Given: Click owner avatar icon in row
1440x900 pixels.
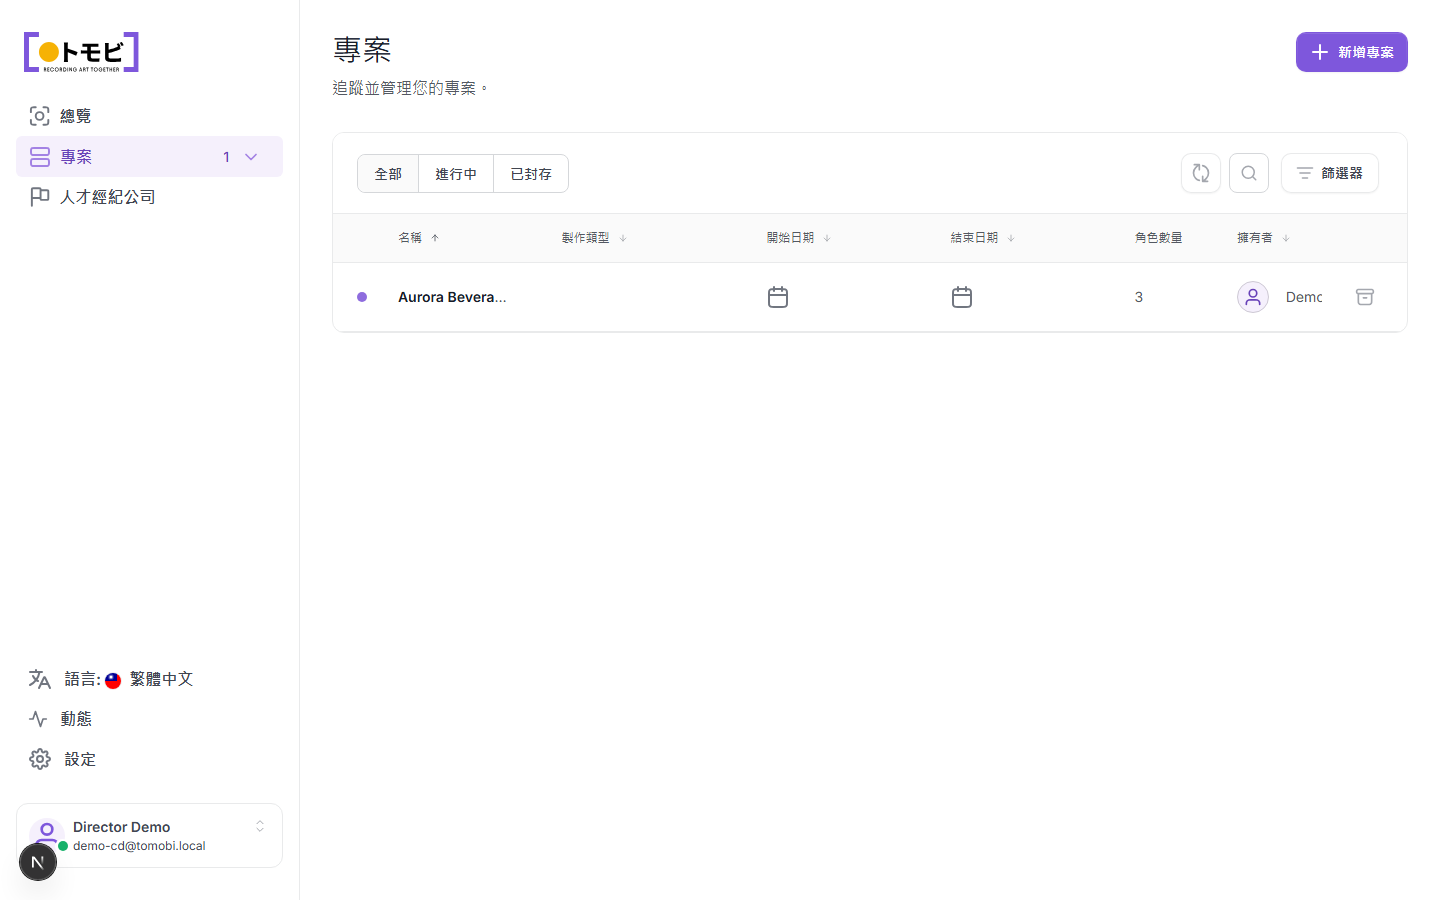Looking at the screenshot, I should [1253, 297].
